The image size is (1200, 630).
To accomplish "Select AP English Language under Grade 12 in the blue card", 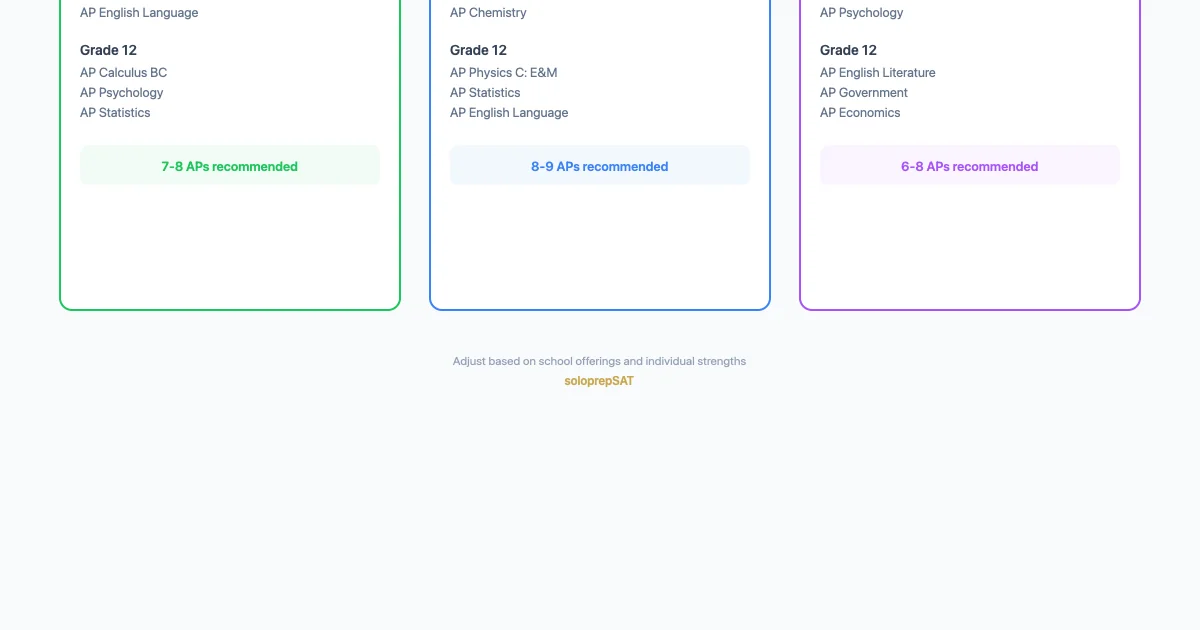I will [509, 113].
